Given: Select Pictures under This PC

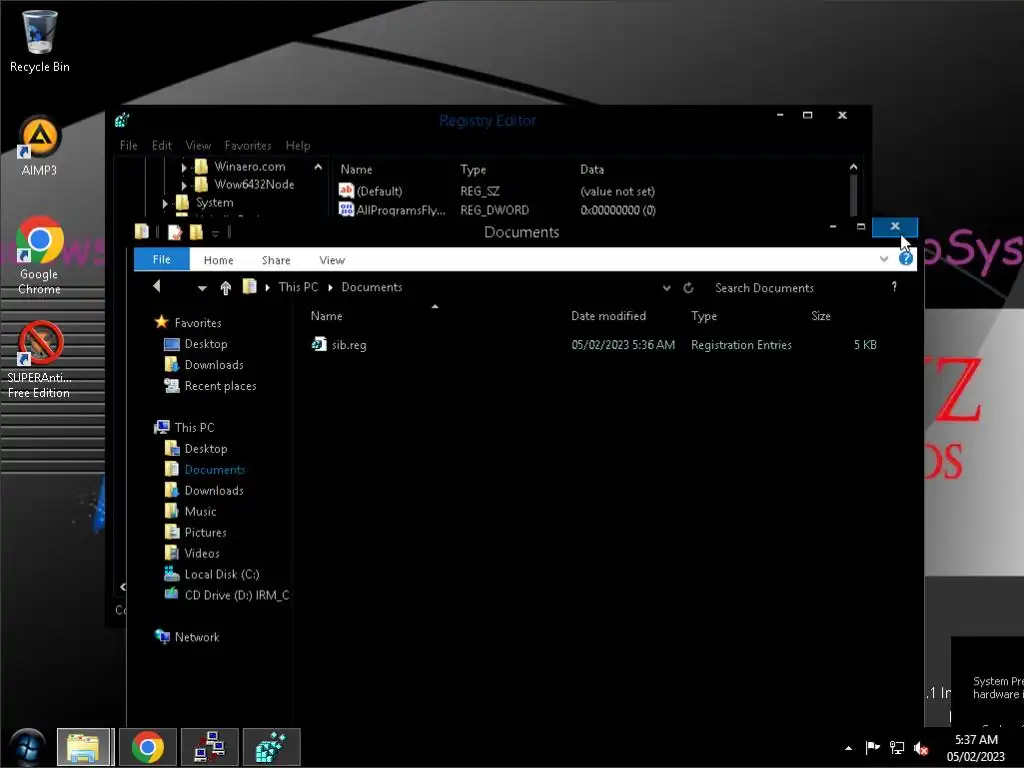Looking at the screenshot, I should tap(205, 532).
